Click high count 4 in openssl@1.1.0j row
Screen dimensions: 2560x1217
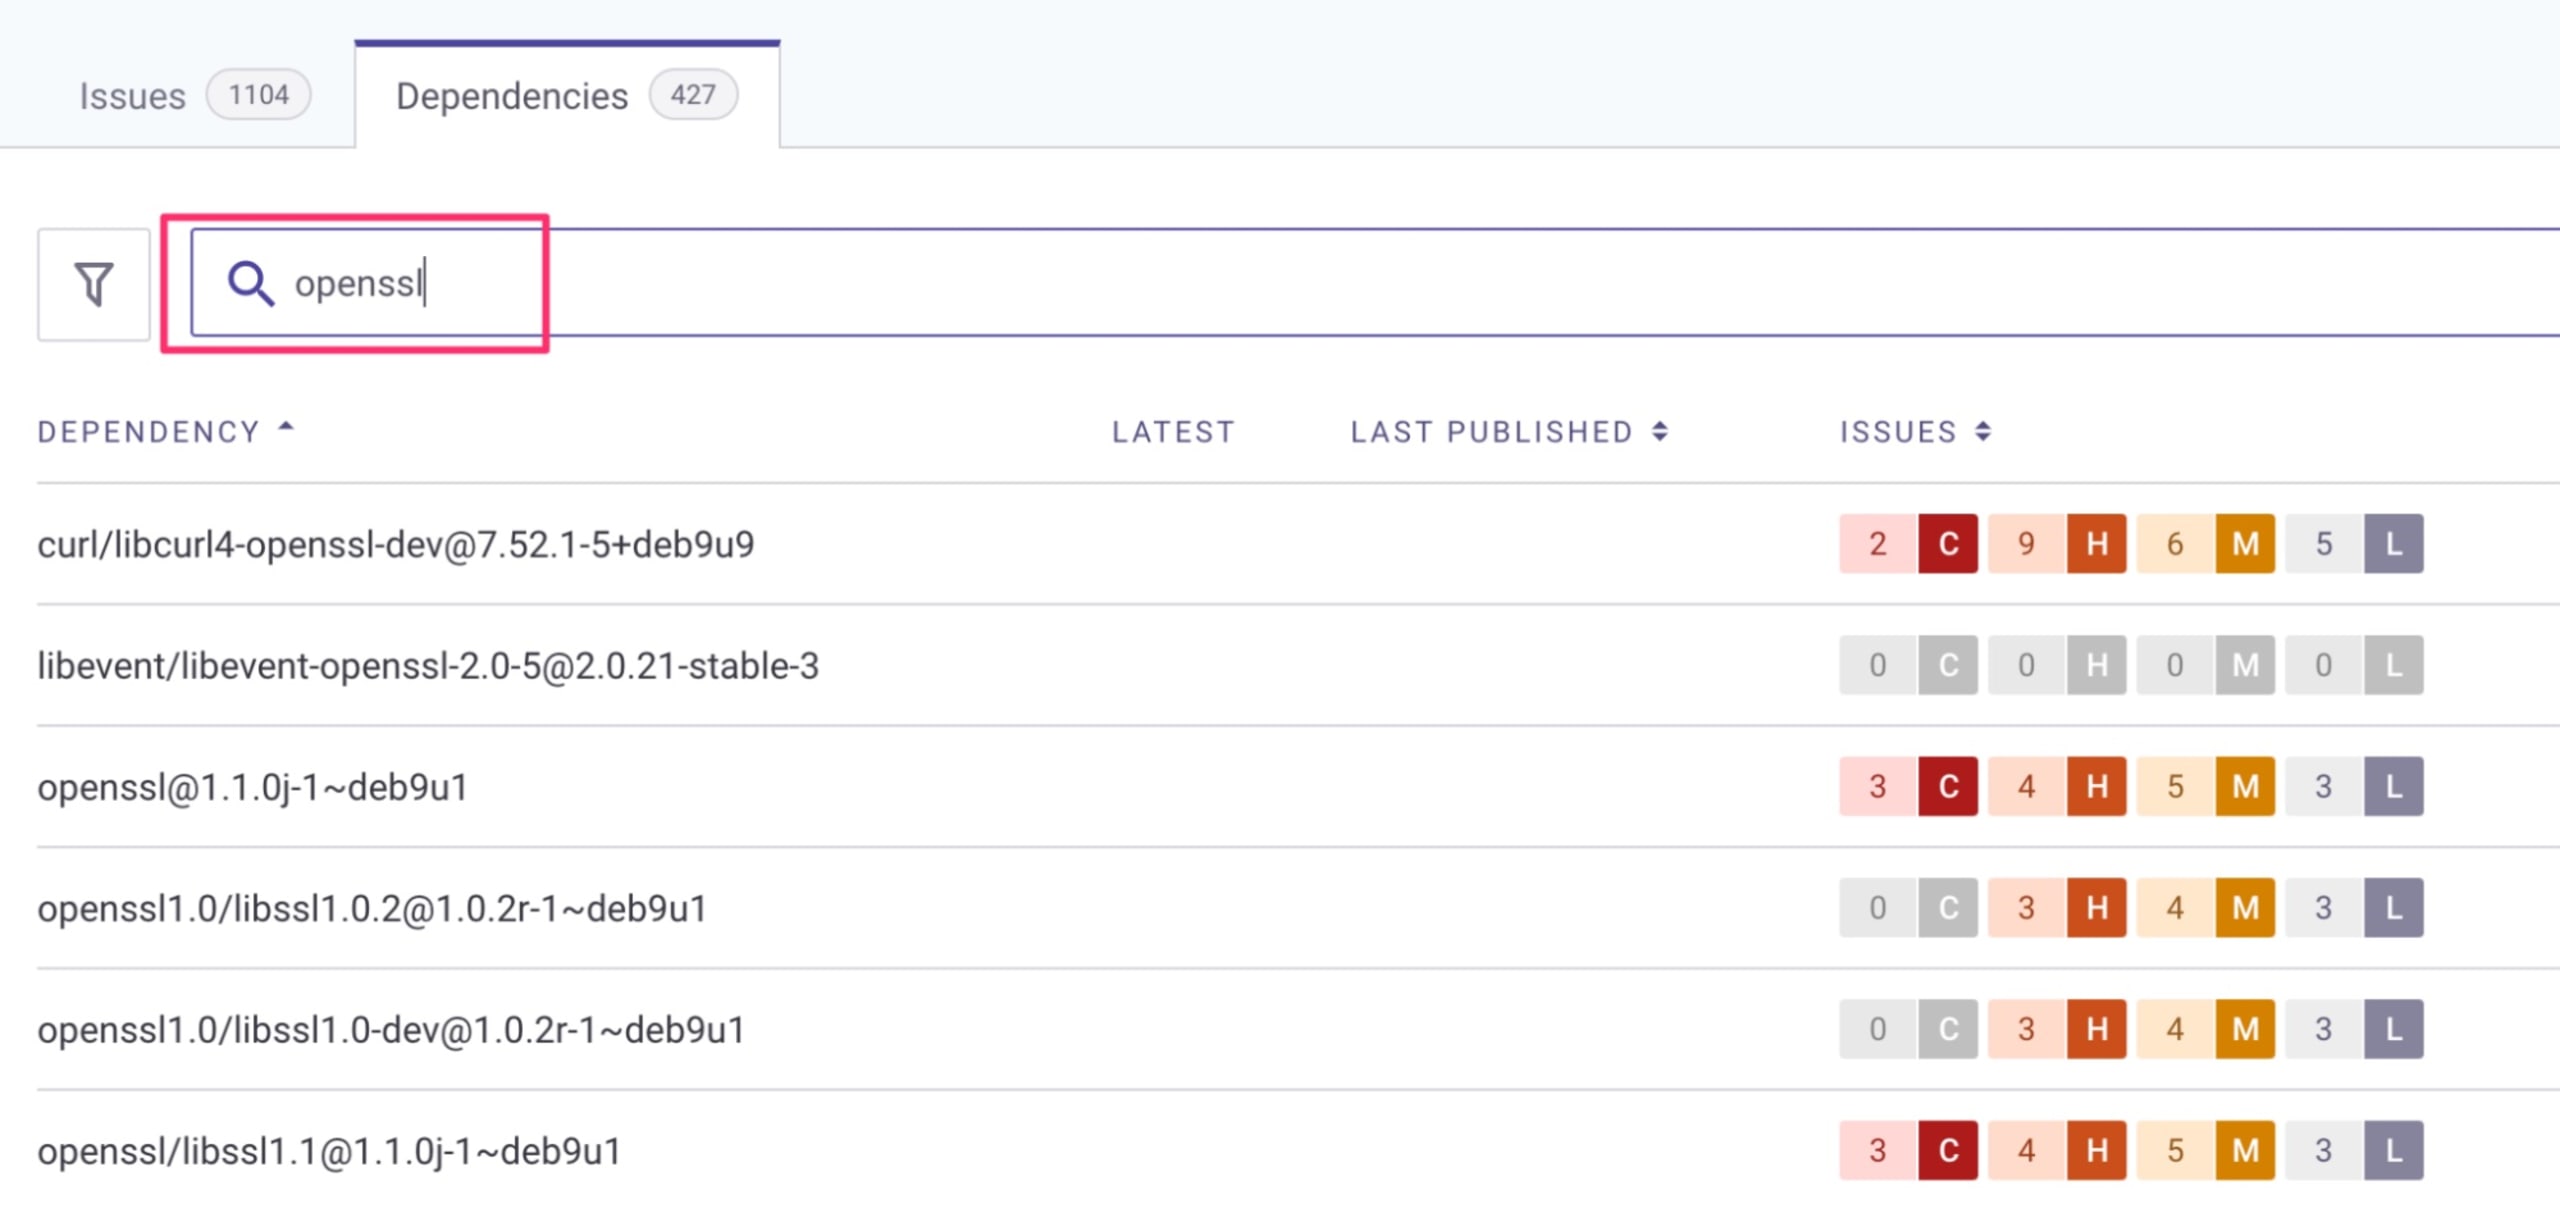tap(2027, 786)
